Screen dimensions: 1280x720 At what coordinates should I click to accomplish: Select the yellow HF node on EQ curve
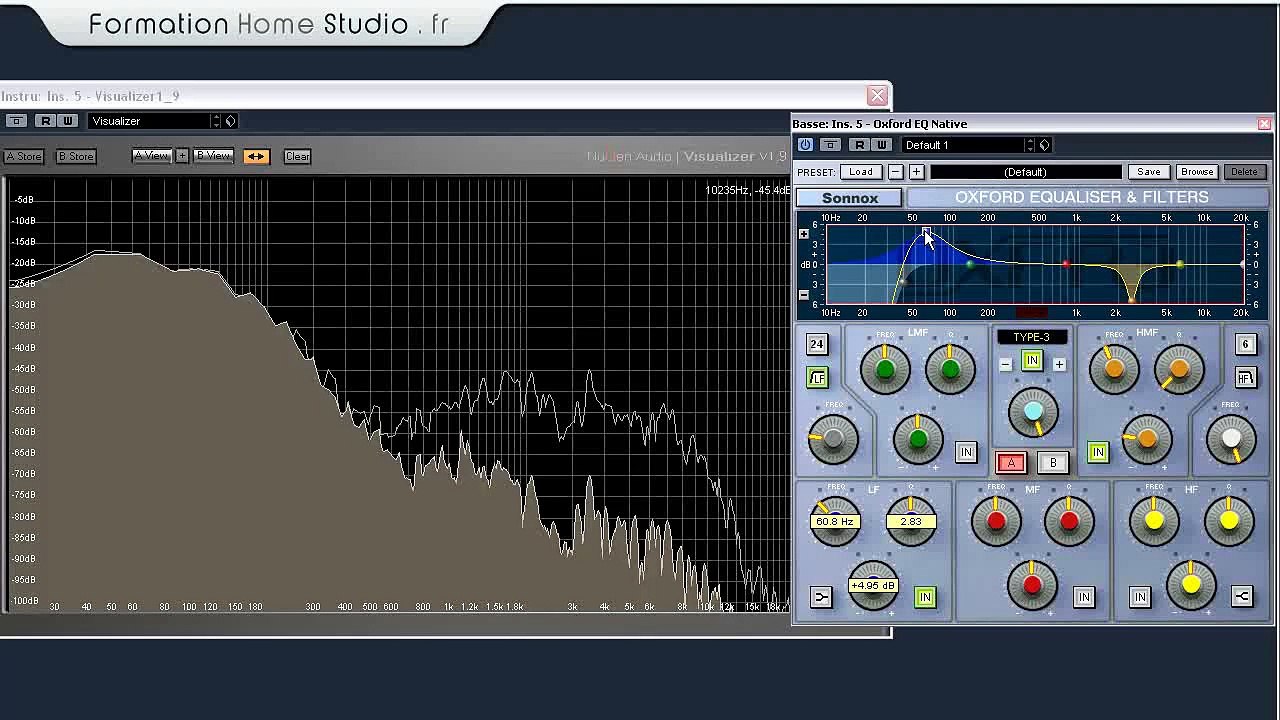coord(1180,264)
